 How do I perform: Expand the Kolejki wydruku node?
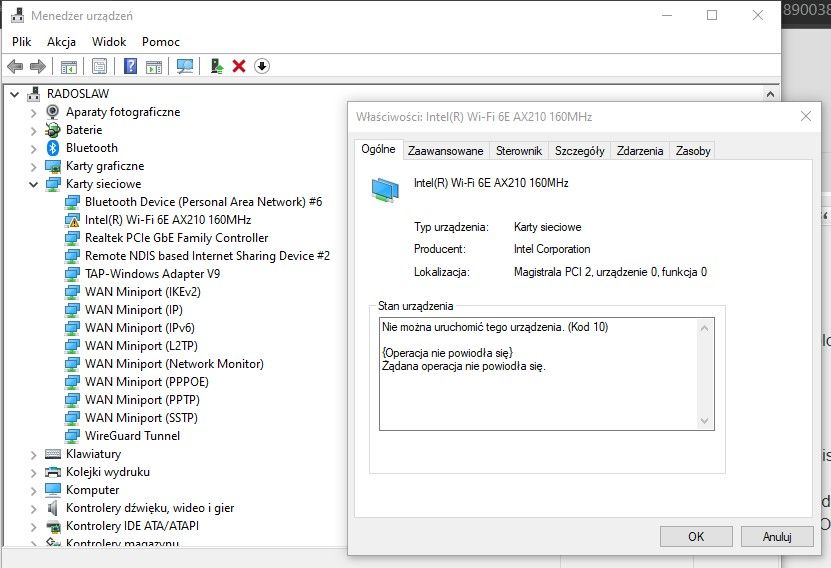pyautogui.click(x=33, y=473)
